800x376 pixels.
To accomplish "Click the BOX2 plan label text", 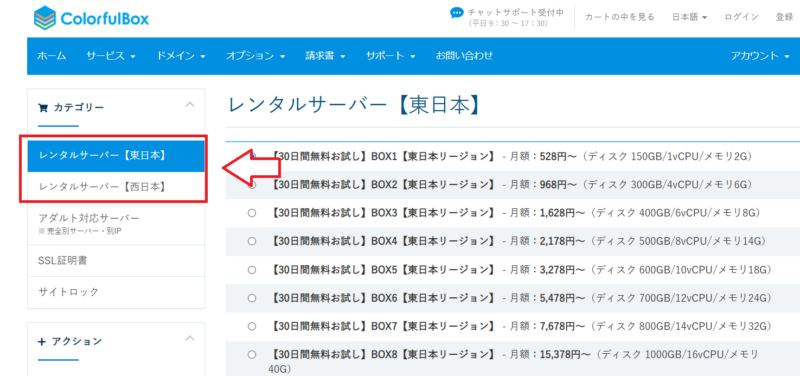I will (382, 184).
